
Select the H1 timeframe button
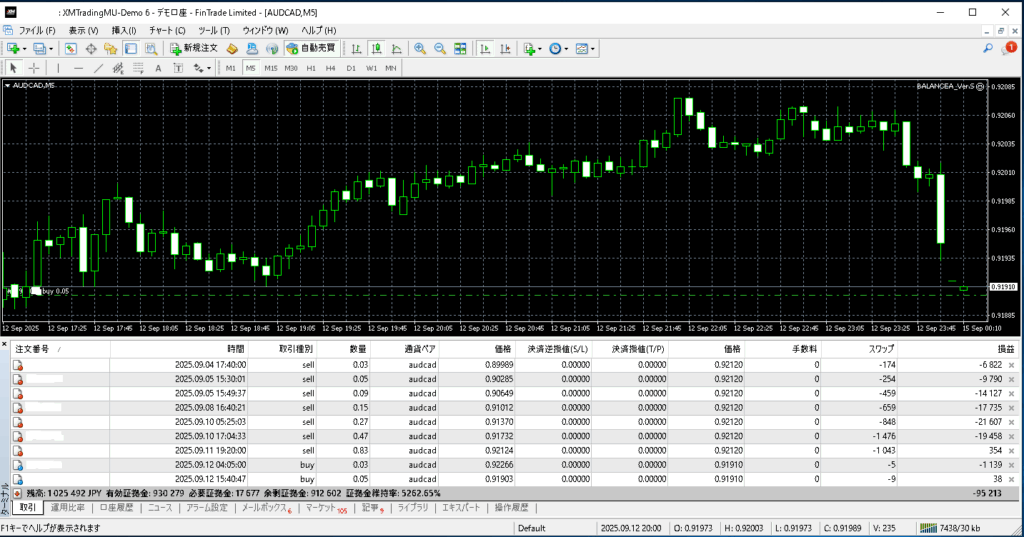pos(311,68)
